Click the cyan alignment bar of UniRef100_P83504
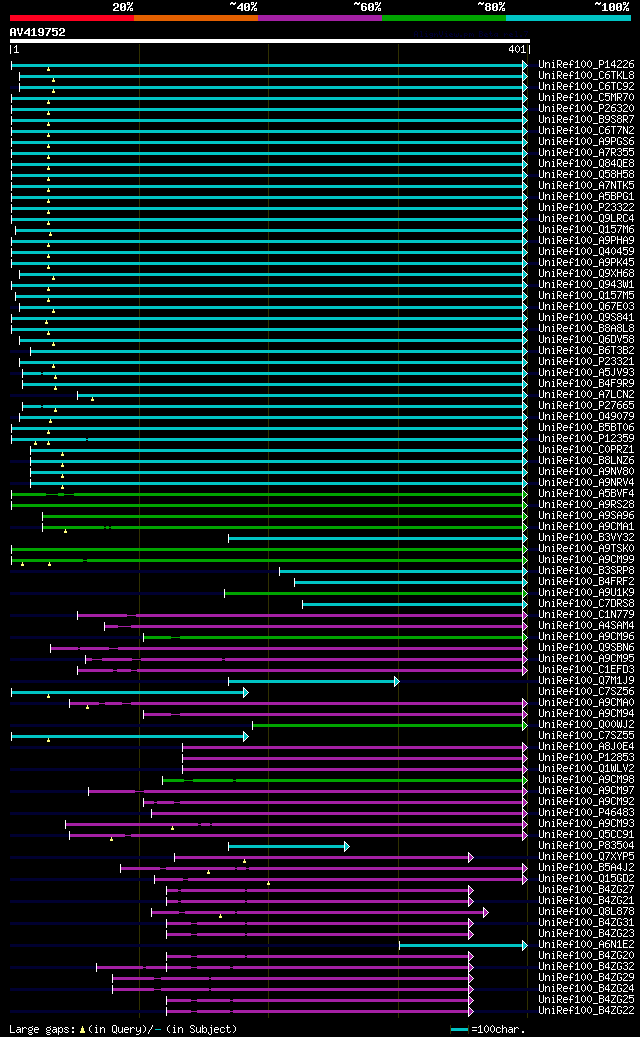640x1037 pixels. [x=288, y=847]
